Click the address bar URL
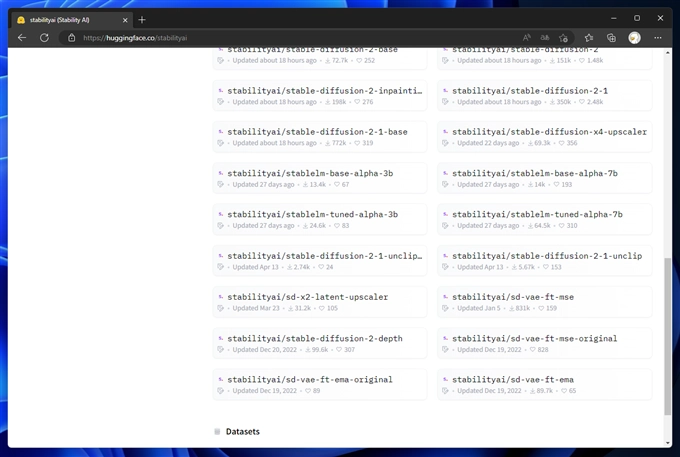Image resolution: width=680 pixels, height=457 pixels. (135, 38)
